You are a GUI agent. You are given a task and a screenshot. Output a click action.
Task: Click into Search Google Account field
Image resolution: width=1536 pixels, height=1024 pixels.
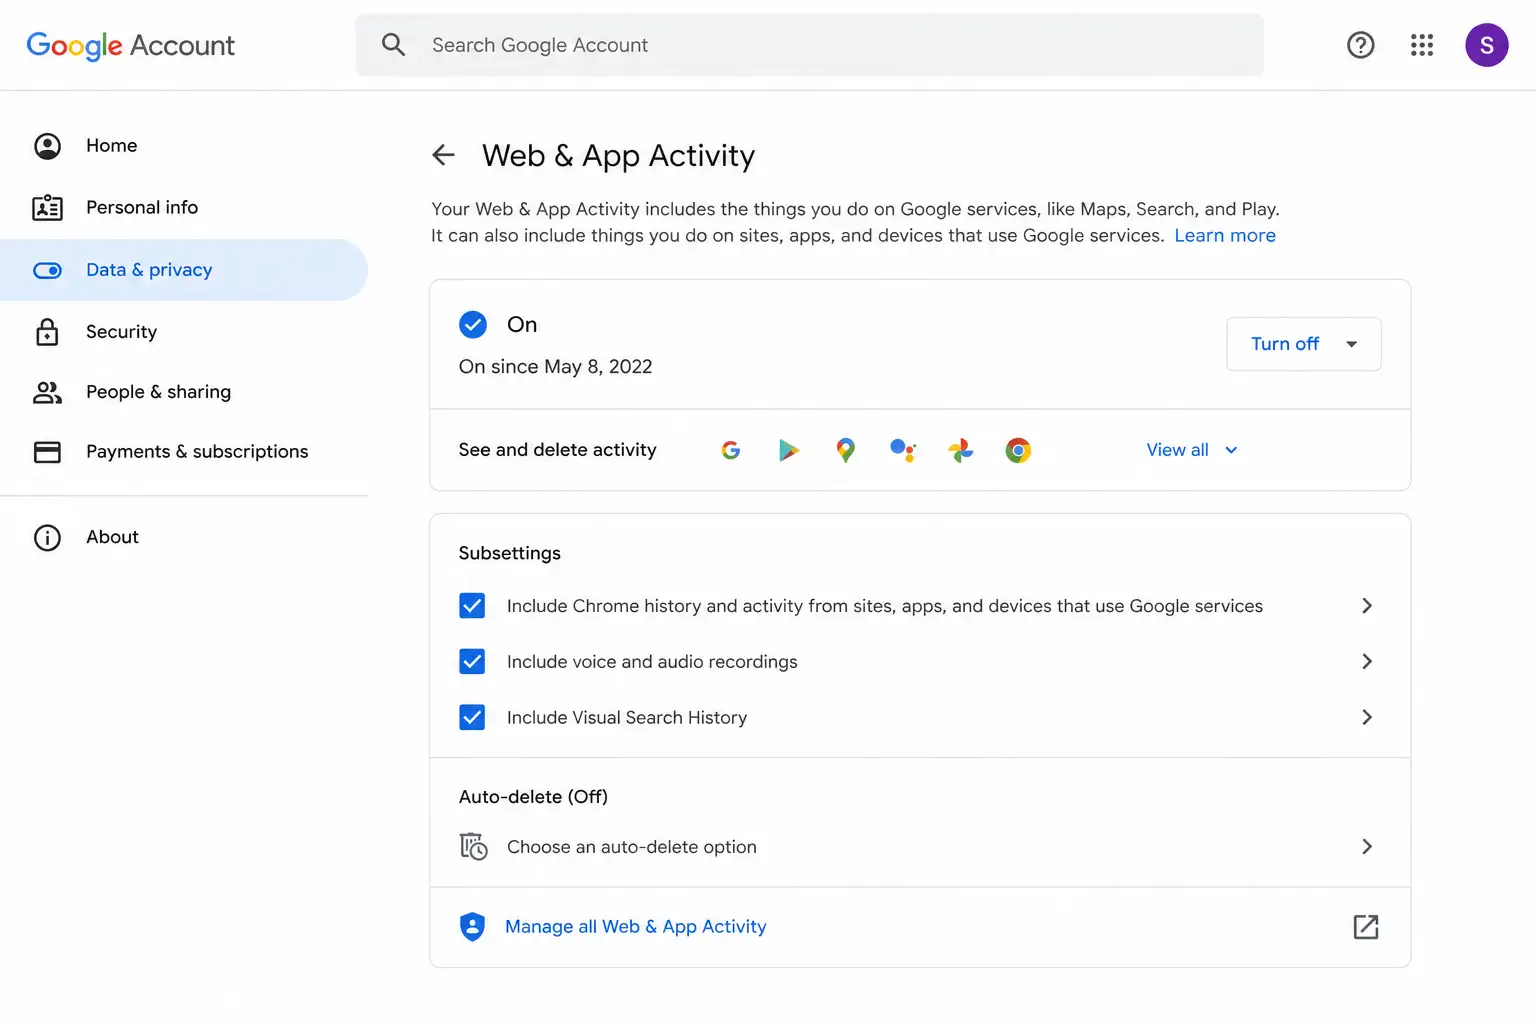[x=809, y=45]
